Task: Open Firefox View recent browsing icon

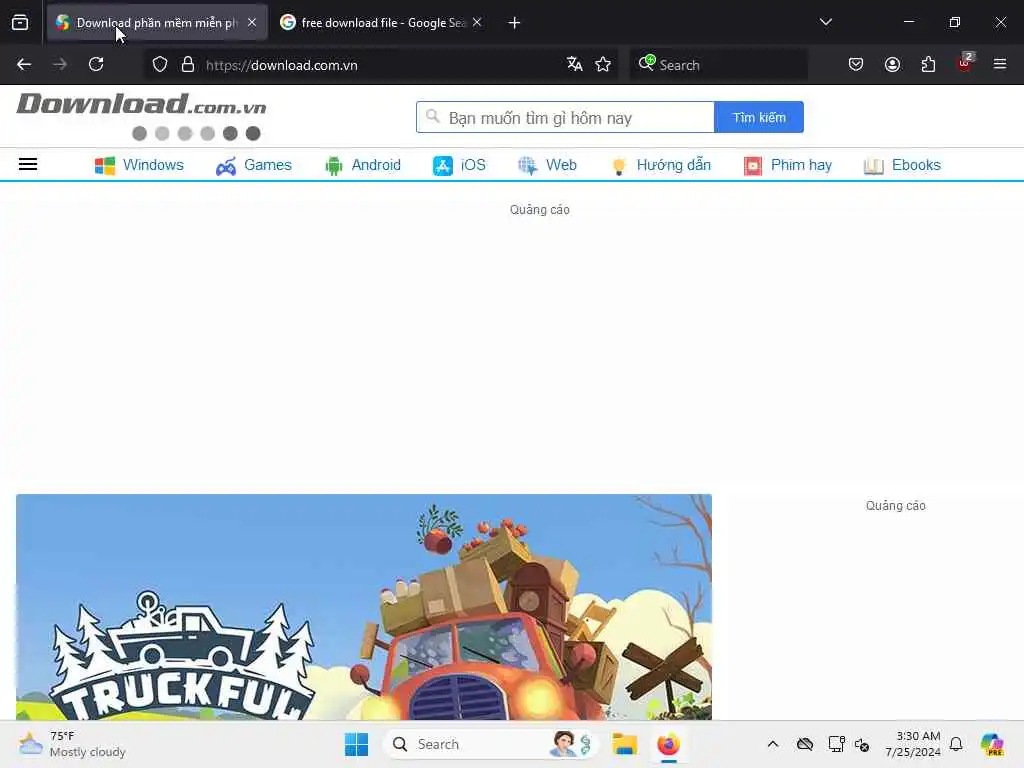Action: pyautogui.click(x=20, y=23)
